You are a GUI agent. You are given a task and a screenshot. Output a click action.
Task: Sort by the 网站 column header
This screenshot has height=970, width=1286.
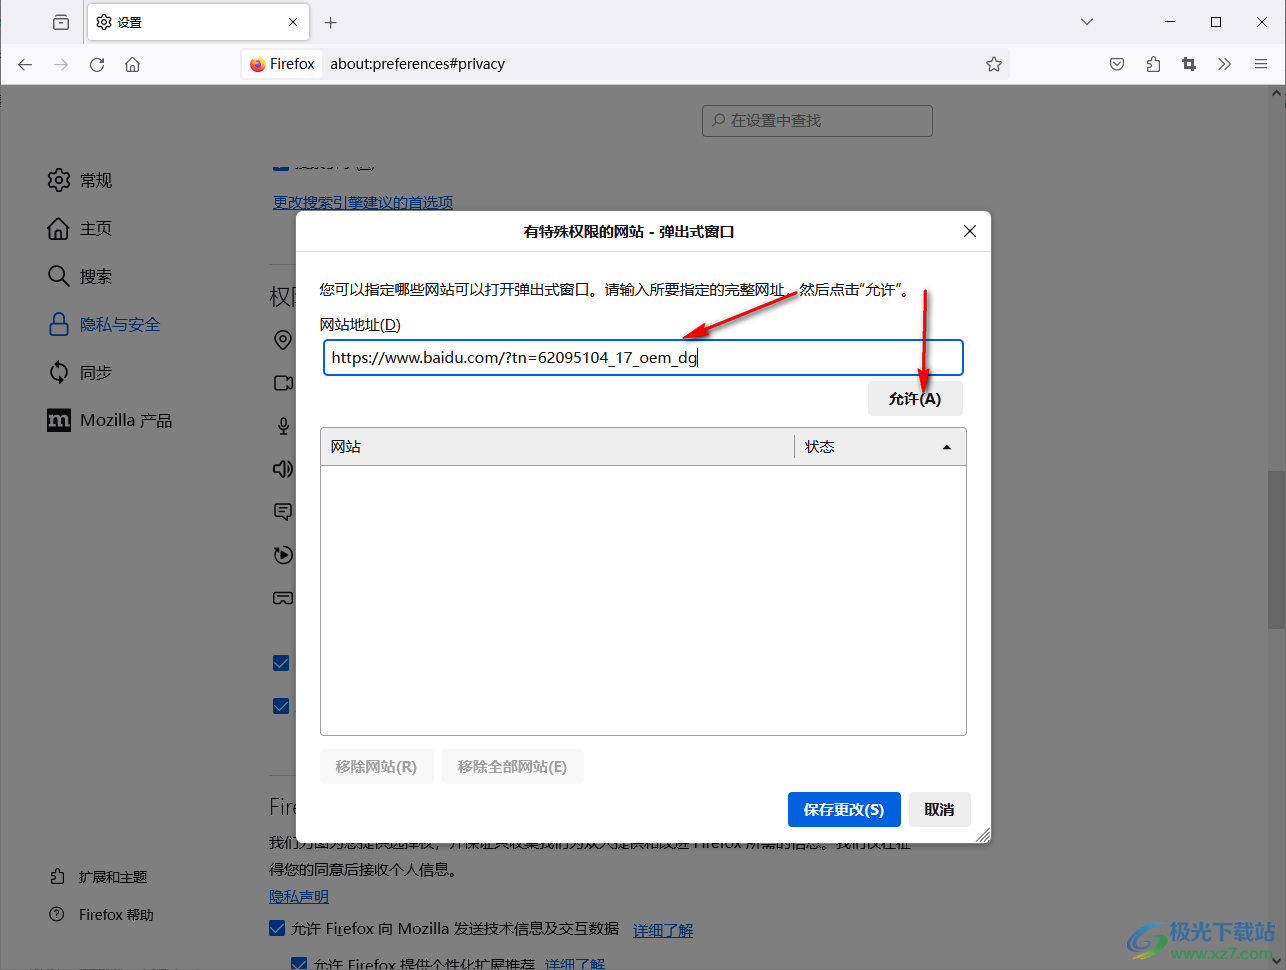557,447
